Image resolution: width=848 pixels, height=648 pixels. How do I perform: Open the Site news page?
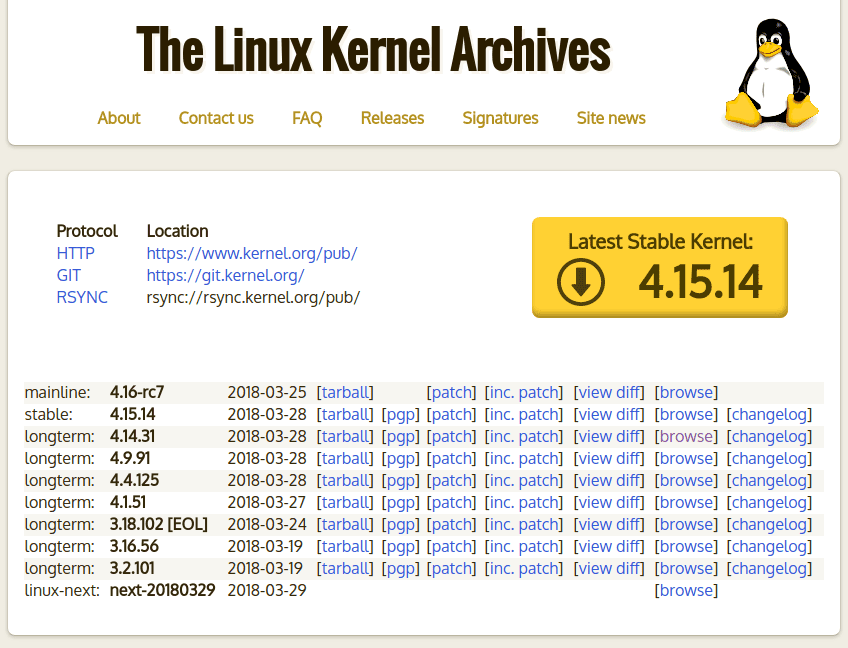coord(610,118)
